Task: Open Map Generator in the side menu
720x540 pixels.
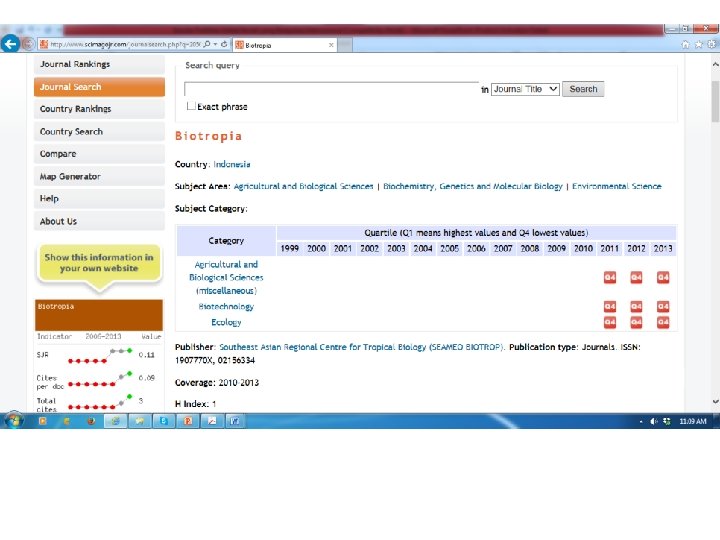Action: point(99,176)
